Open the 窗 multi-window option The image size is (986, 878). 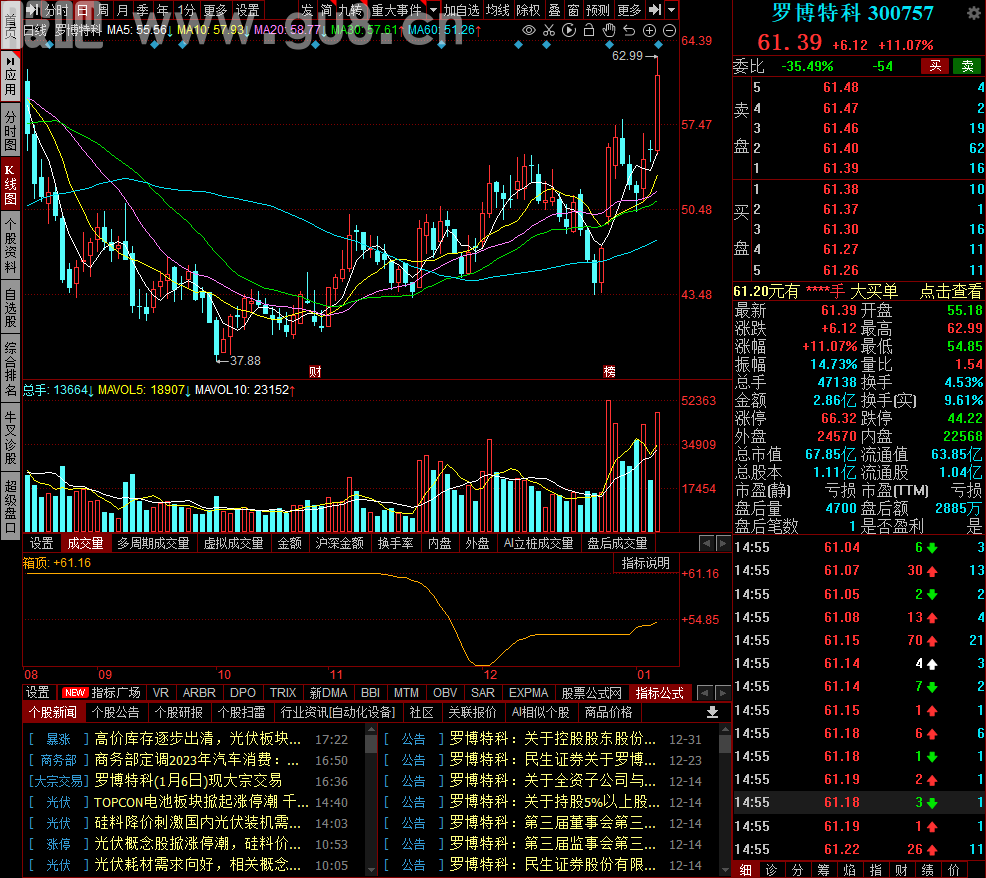(573, 10)
